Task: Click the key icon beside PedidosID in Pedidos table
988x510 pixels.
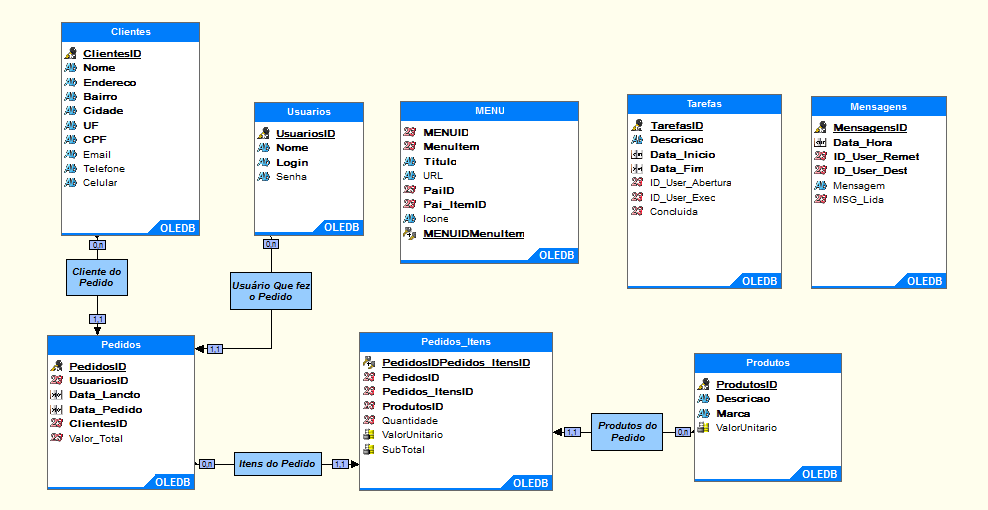Action: (x=57, y=366)
